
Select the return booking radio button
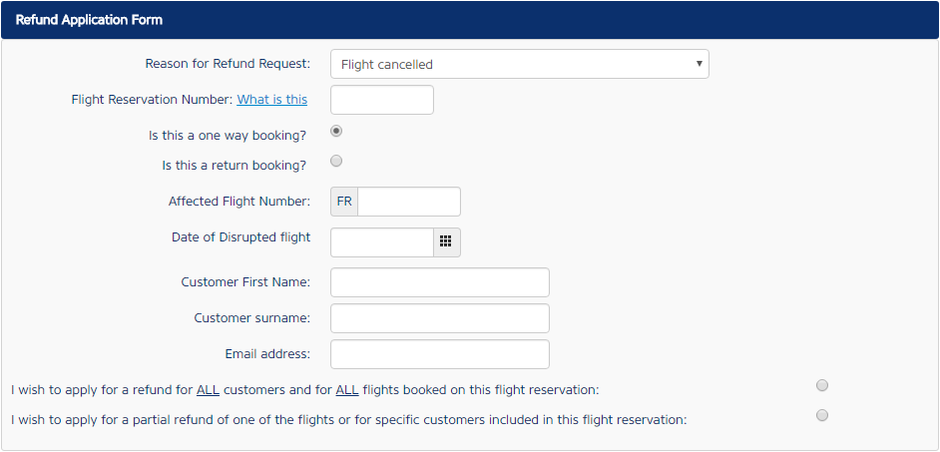tap(336, 161)
